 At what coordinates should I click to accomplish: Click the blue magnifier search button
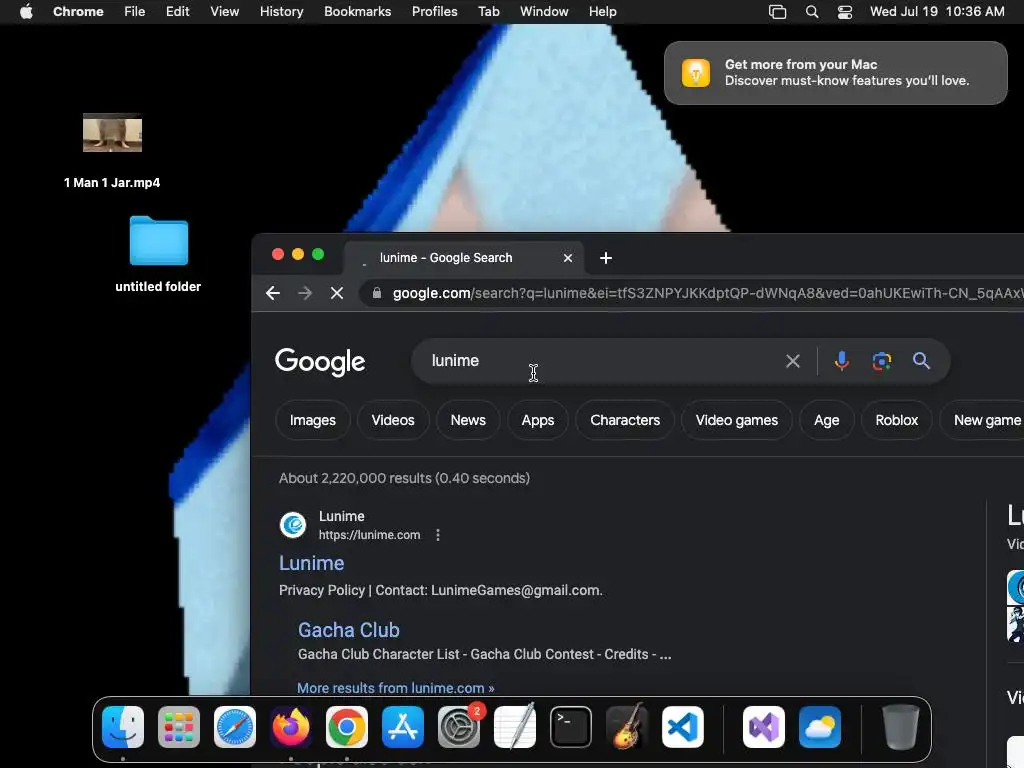point(921,360)
